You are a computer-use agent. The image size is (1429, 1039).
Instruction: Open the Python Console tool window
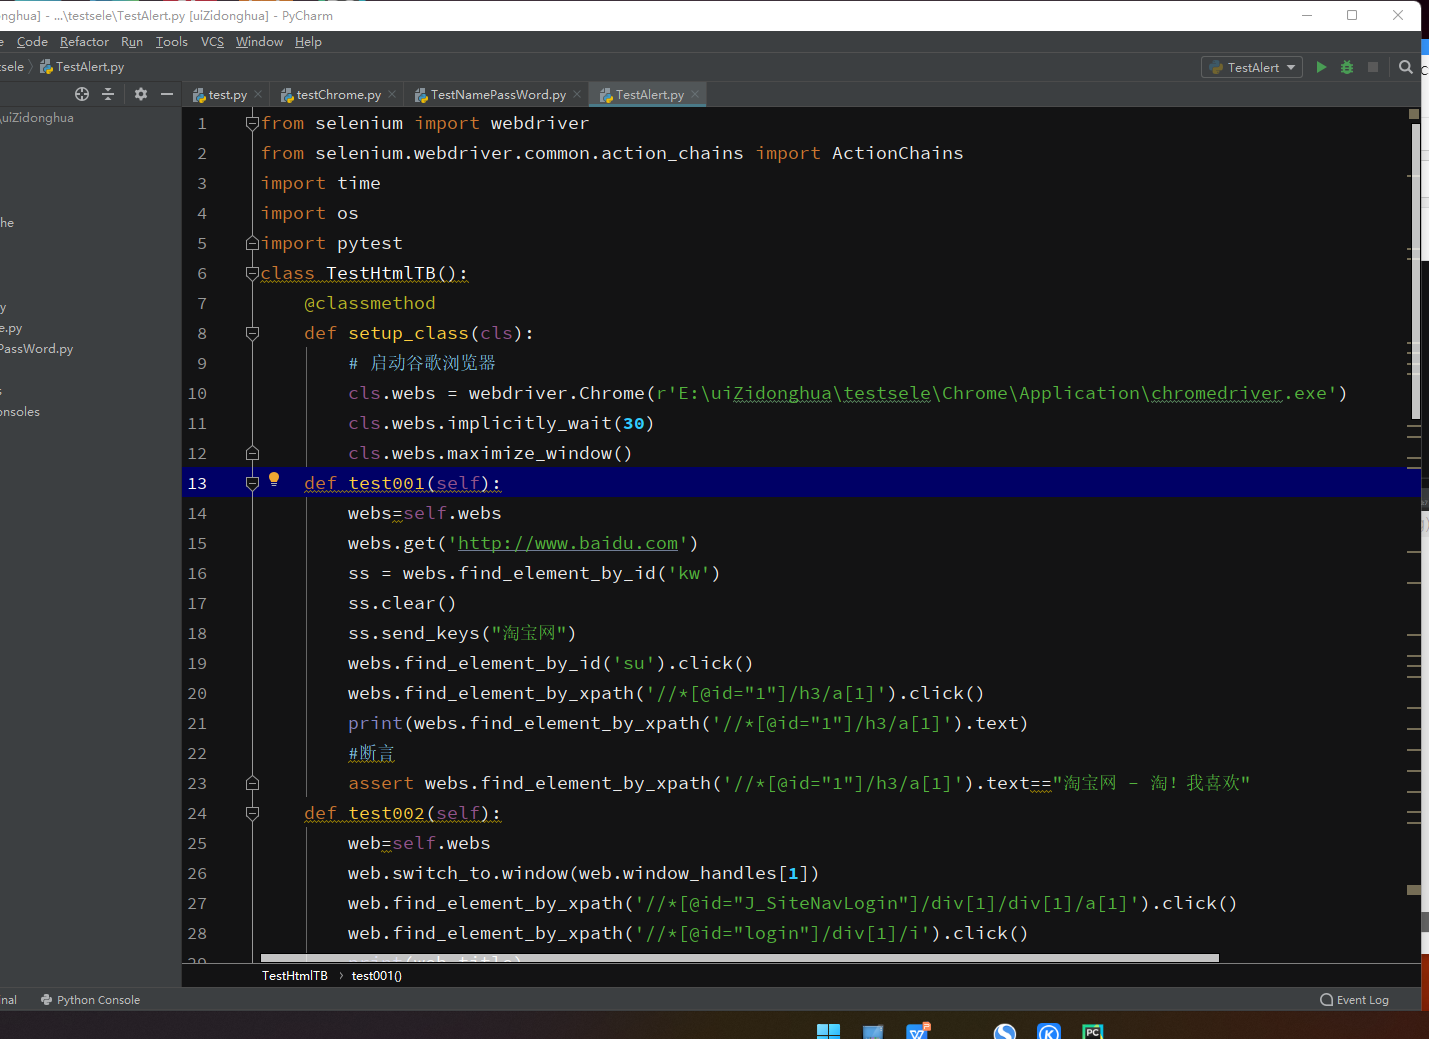tap(90, 1000)
